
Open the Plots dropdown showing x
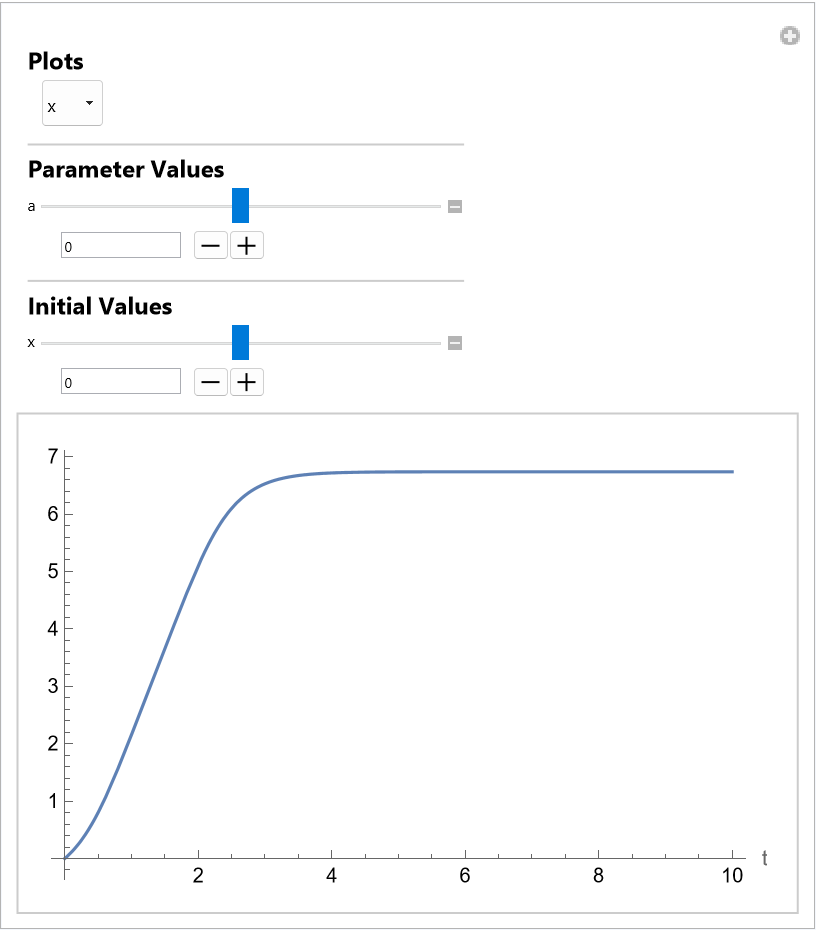pos(72,104)
